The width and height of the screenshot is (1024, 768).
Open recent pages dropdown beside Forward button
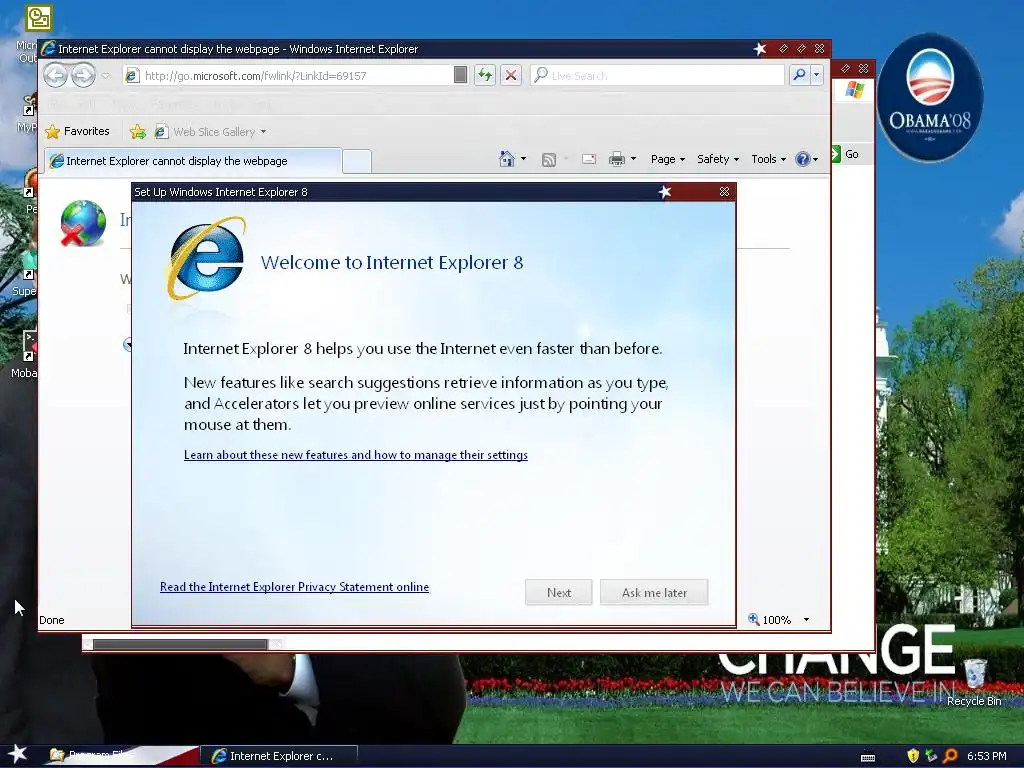pos(106,76)
